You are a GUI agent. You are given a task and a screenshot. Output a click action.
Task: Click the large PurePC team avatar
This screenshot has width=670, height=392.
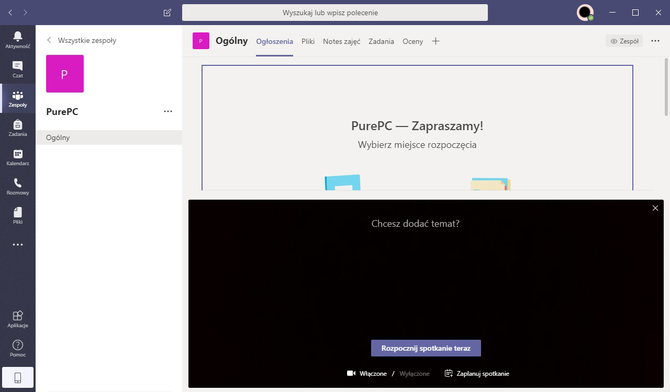(x=65, y=74)
